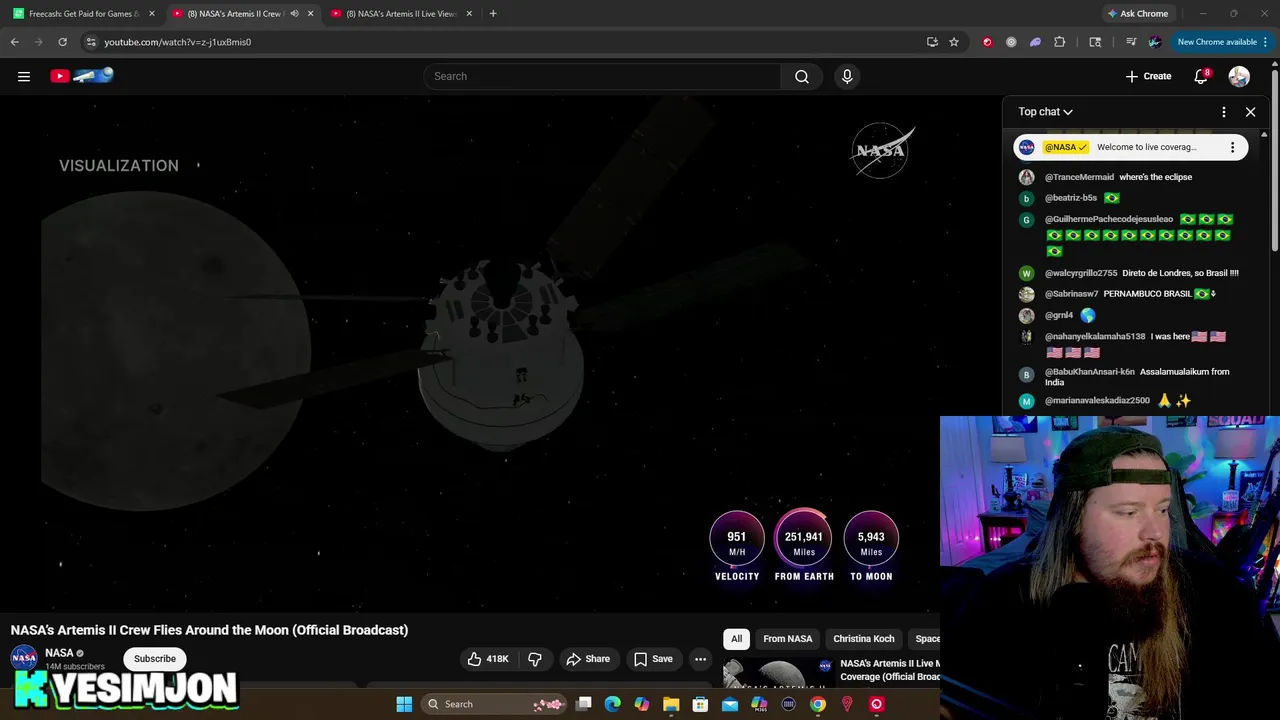Mute the NASA Artemis II Crew tab audio

click(294, 14)
